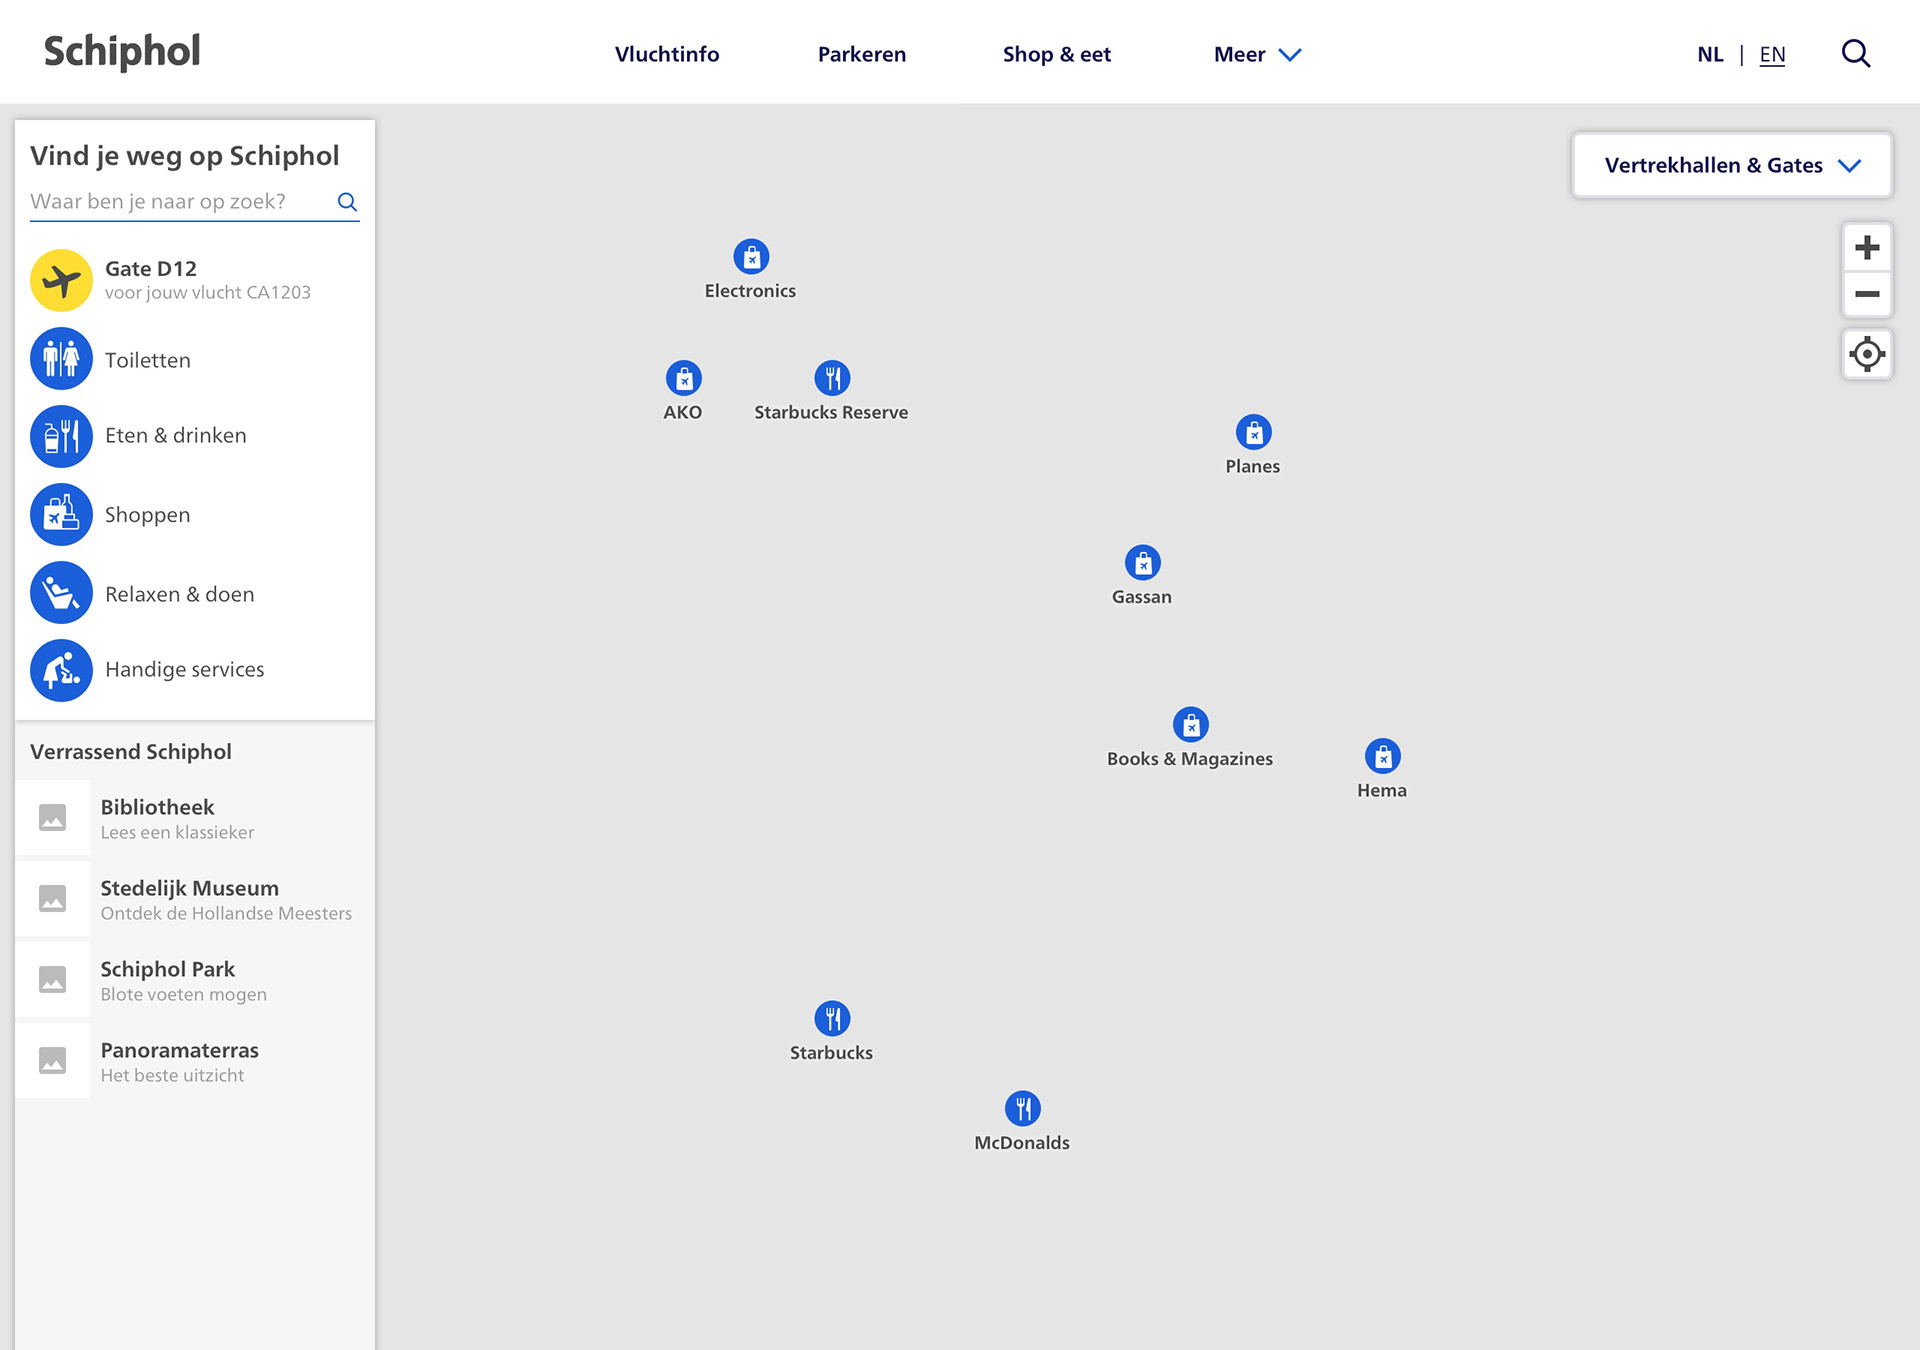Click 'voor jouw vlucht CA1203' text
Viewport: 1920px width, 1350px height.
[x=208, y=292]
